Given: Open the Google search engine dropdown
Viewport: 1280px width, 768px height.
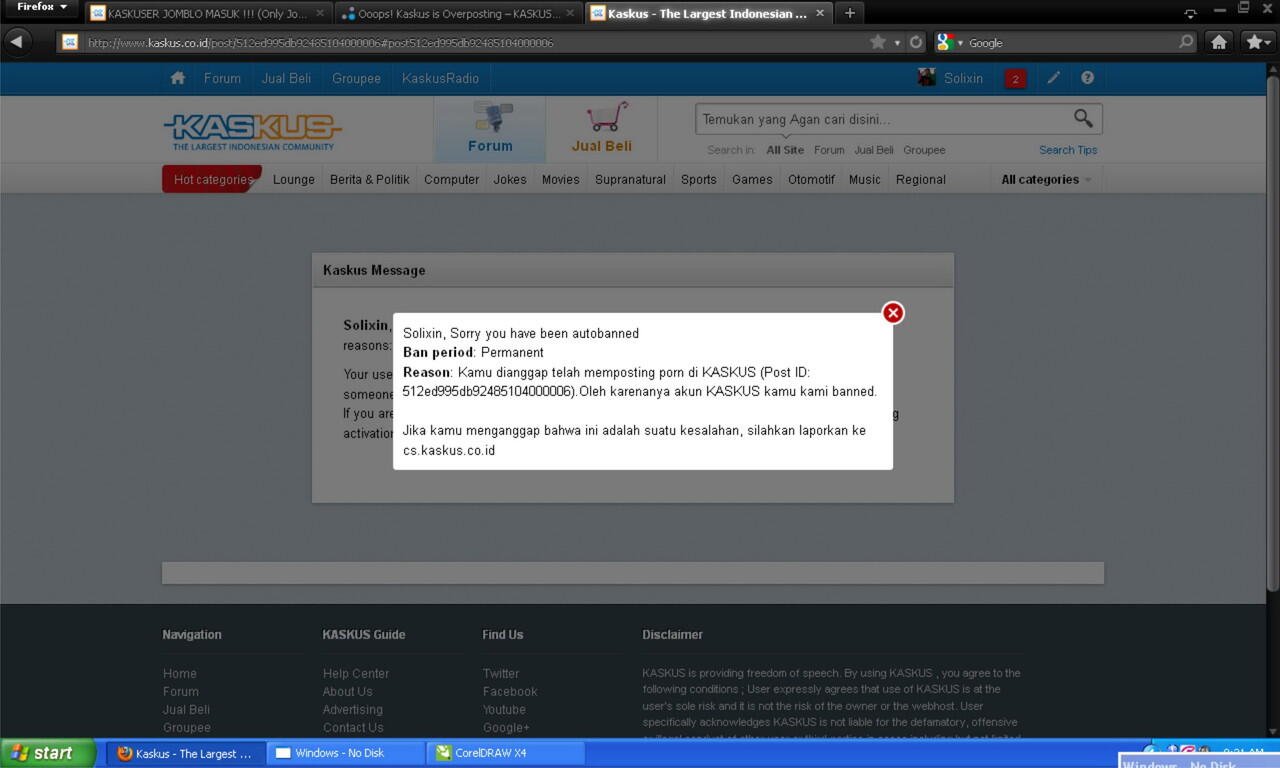Looking at the screenshot, I should 950,42.
